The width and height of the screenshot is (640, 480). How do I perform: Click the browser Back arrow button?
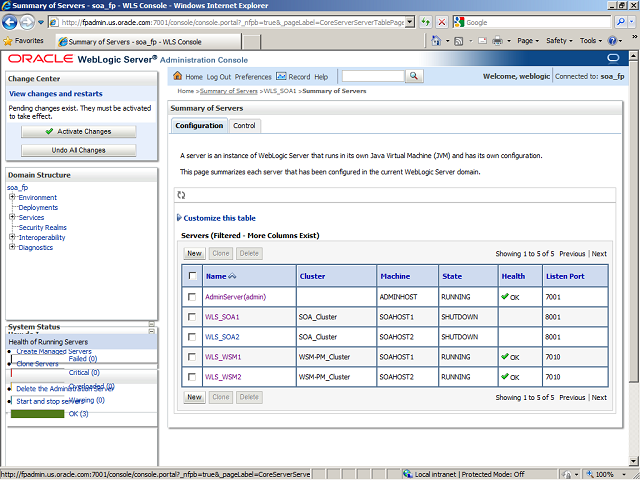[12, 22]
